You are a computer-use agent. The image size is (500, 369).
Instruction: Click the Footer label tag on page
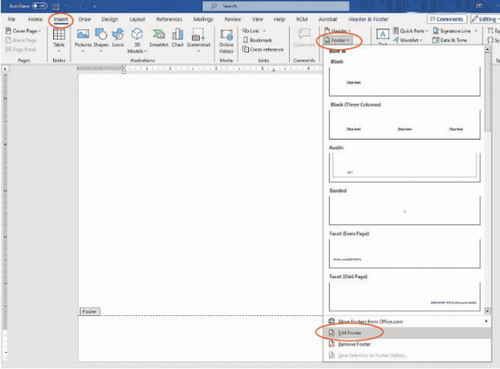click(89, 311)
